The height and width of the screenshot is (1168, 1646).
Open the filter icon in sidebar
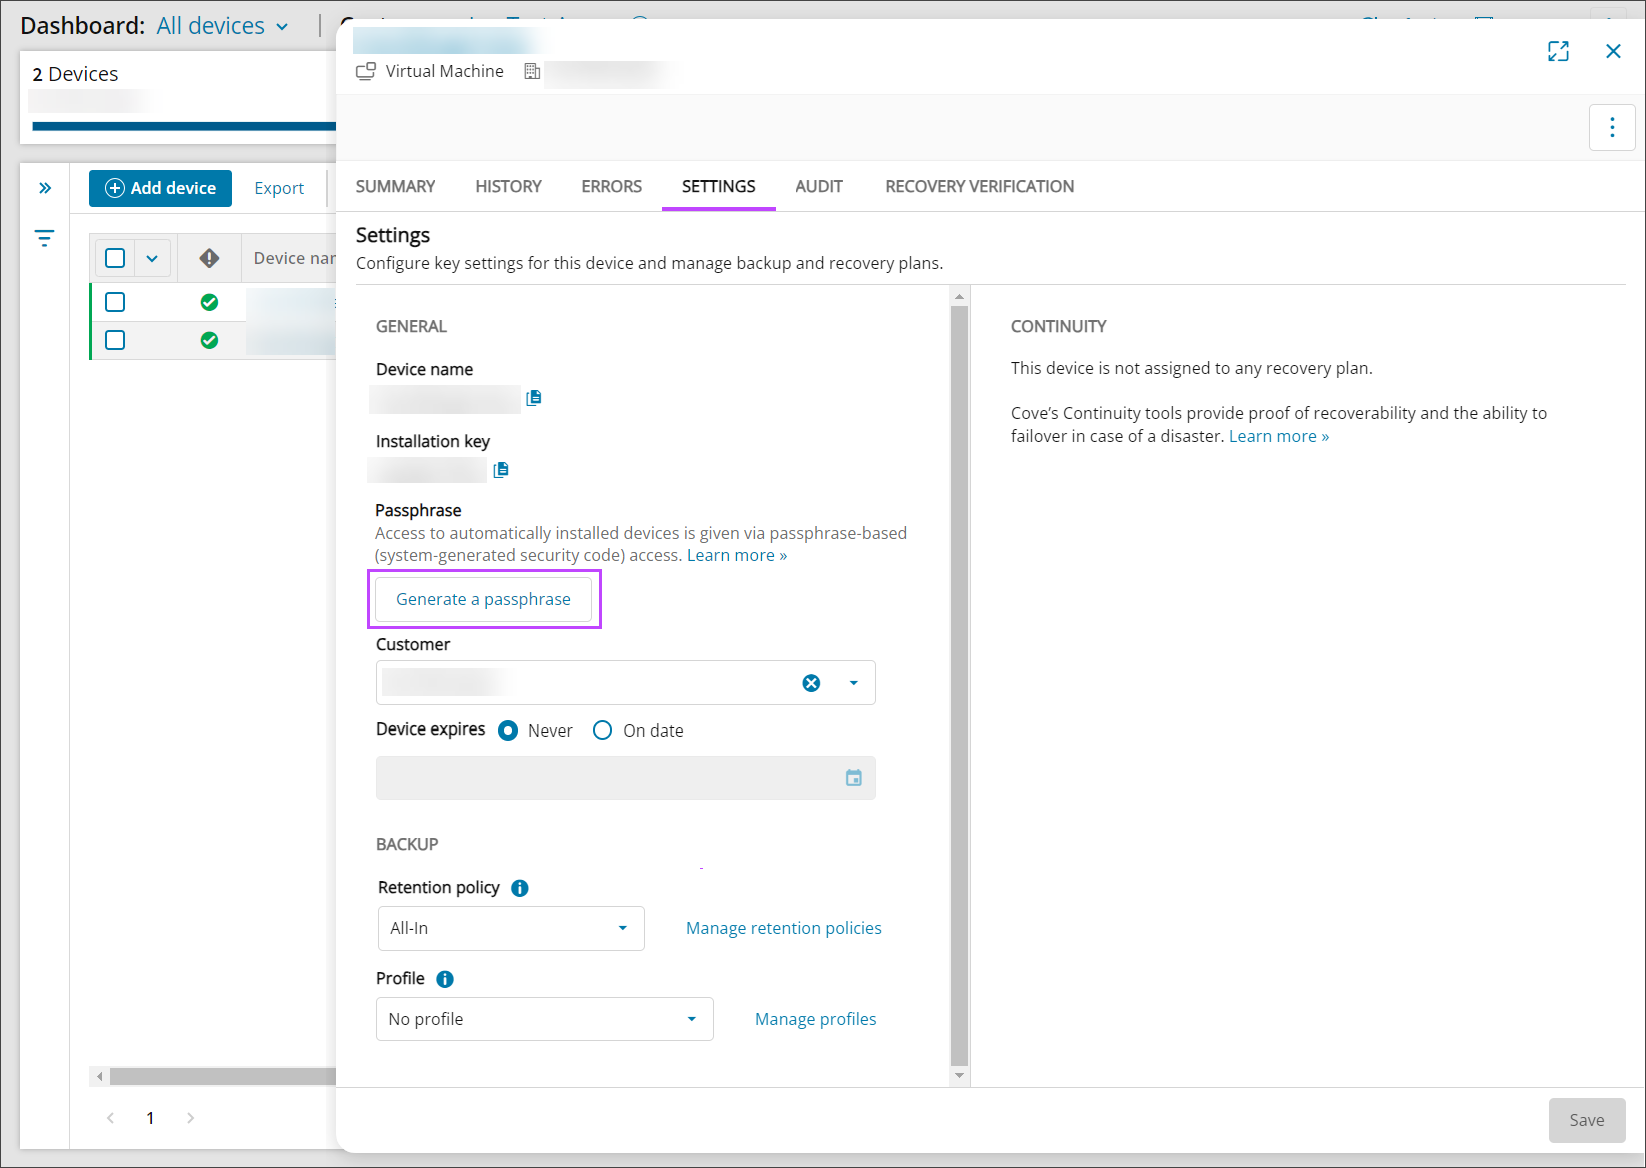click(x=44, y=238)
